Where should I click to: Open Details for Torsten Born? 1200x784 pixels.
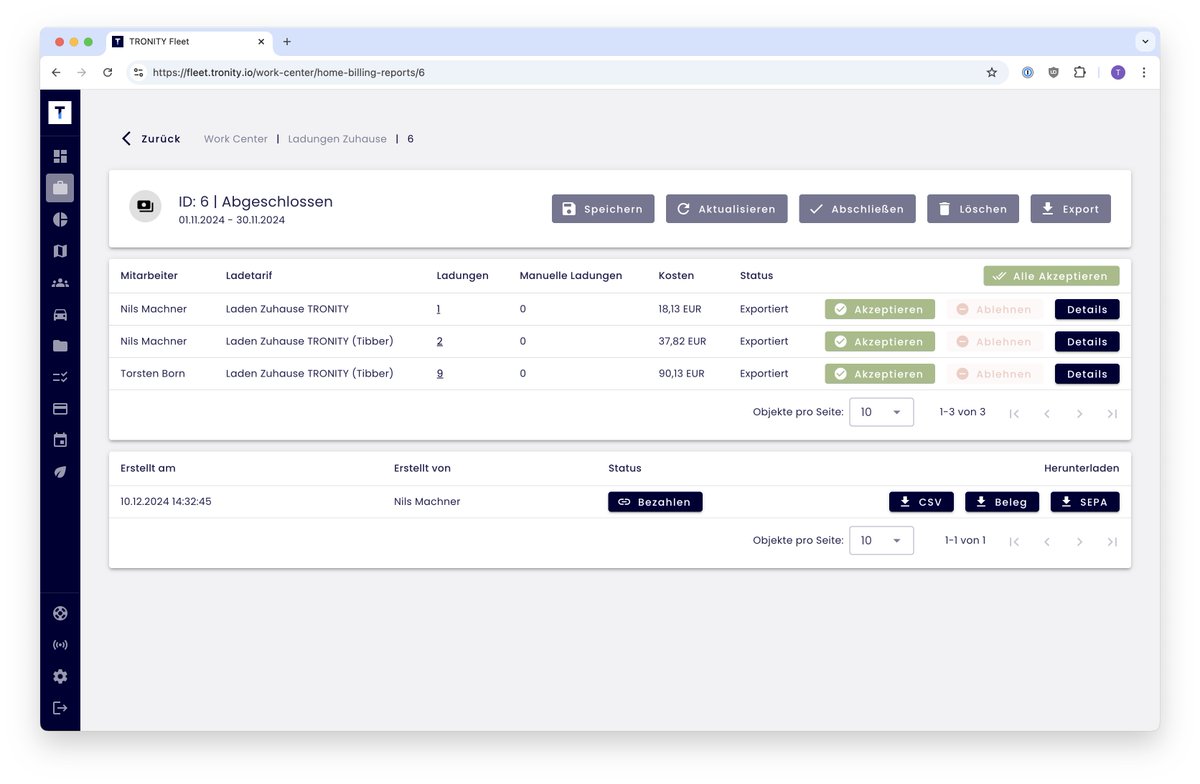pos(1087,374)
